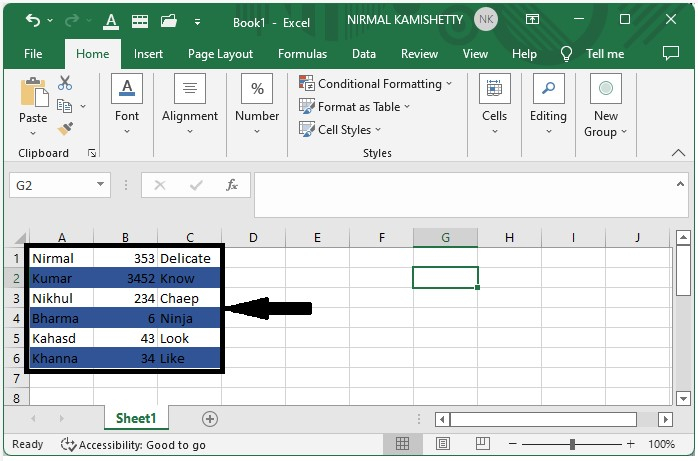Open Ribbon Display Options icon
The height and width of the screenshot is (461, 698).
tap(532, 19)
